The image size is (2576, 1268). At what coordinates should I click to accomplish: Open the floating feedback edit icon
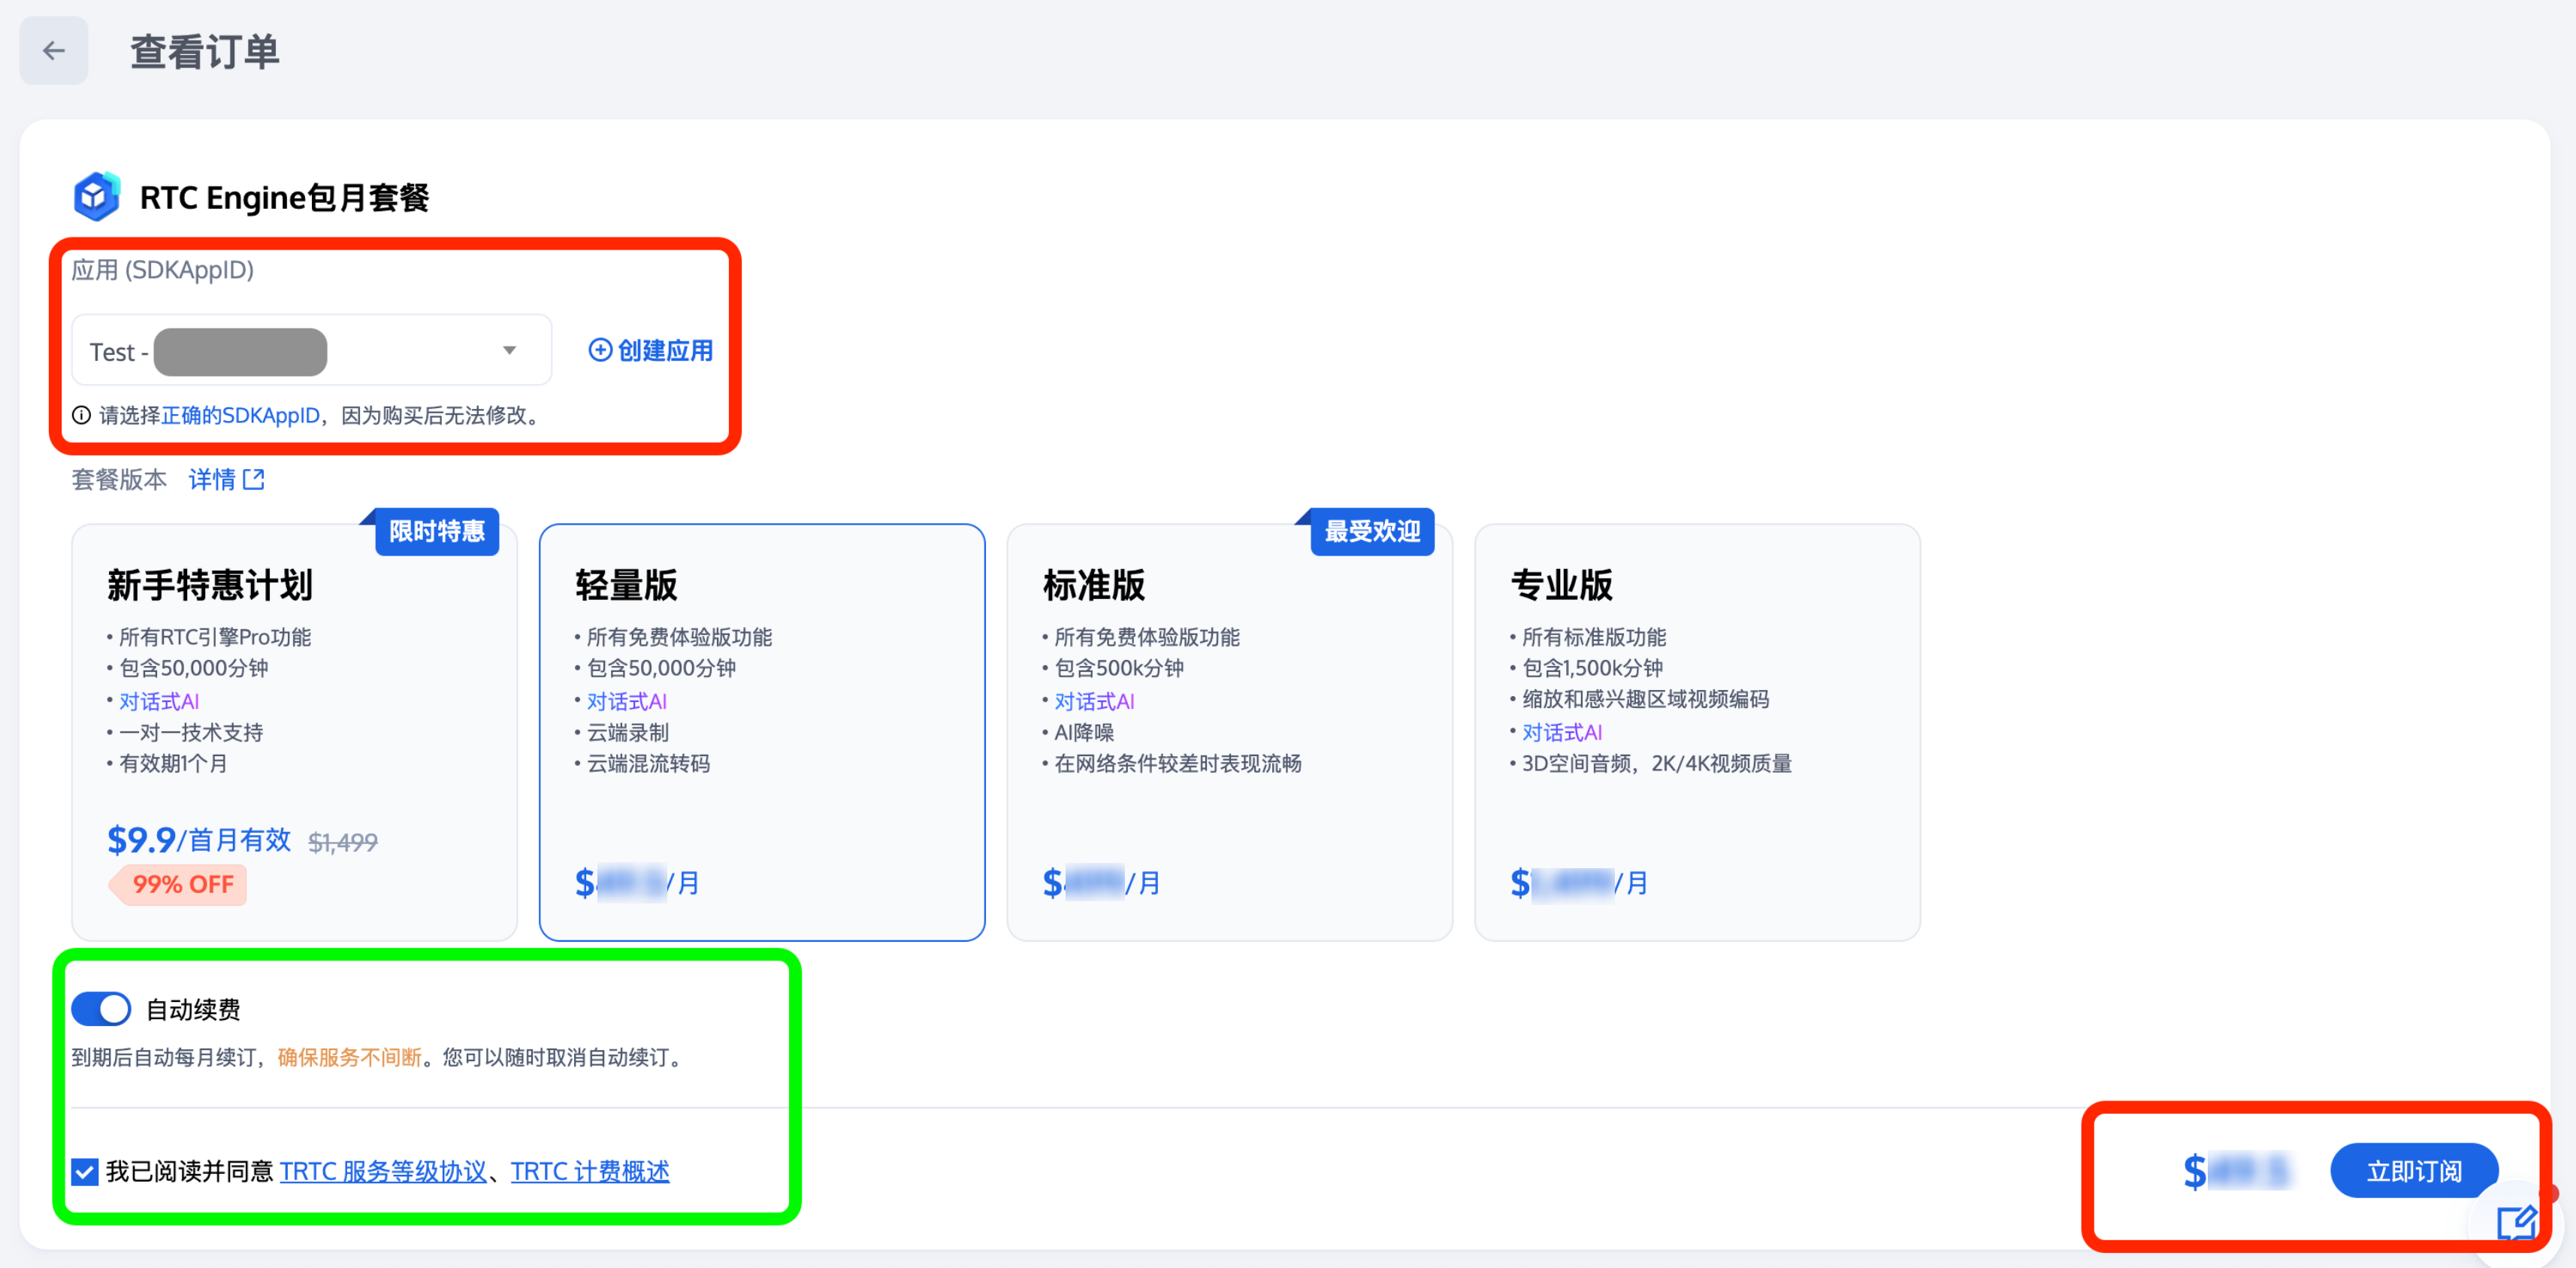(x=2516, y=1222)
